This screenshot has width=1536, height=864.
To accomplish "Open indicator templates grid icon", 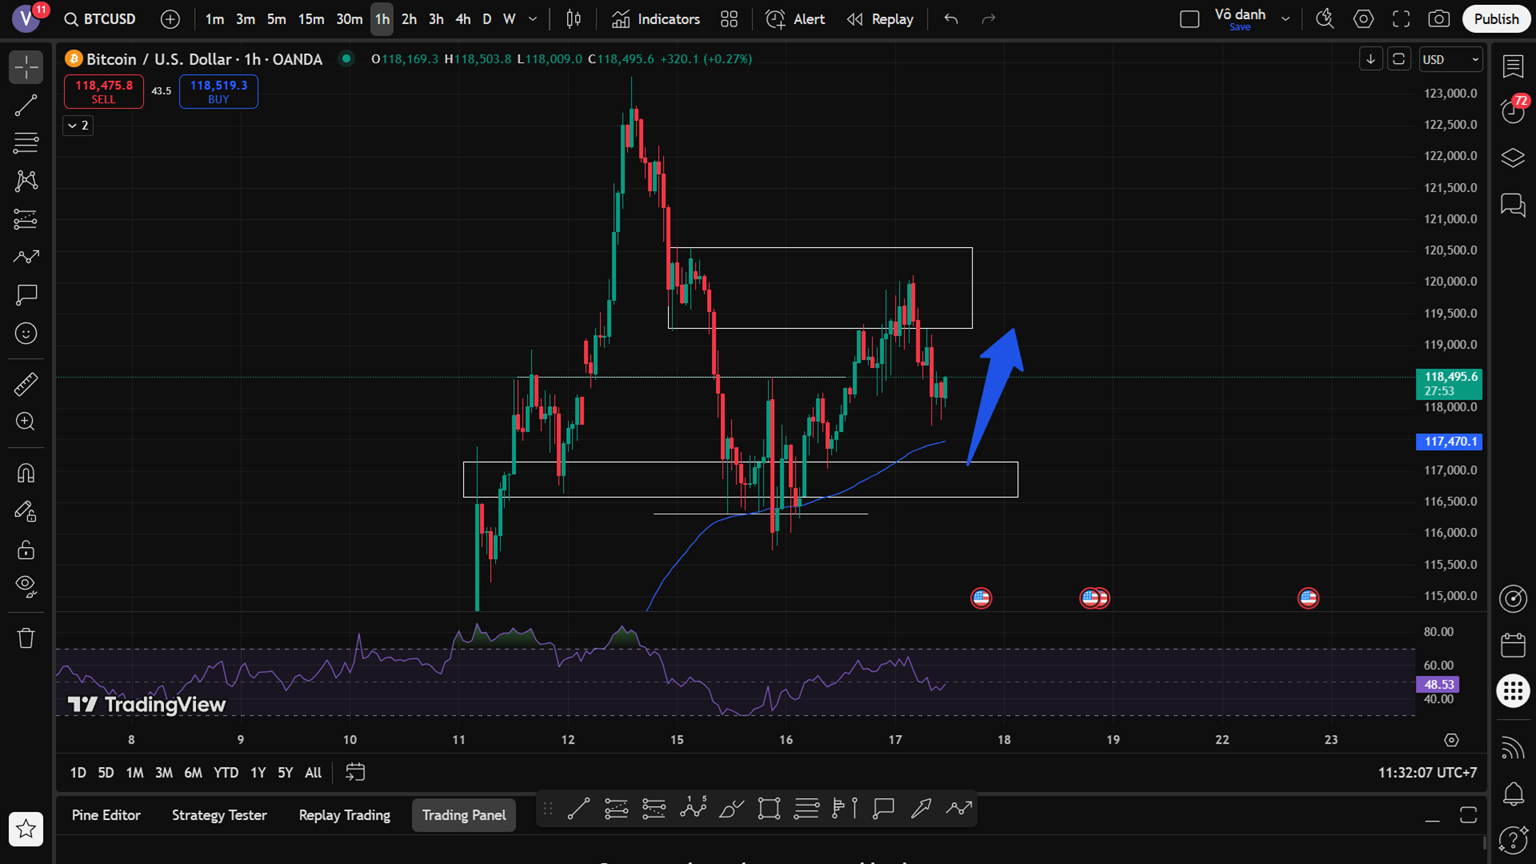I will pyautogui.click(x=729, y=19).
